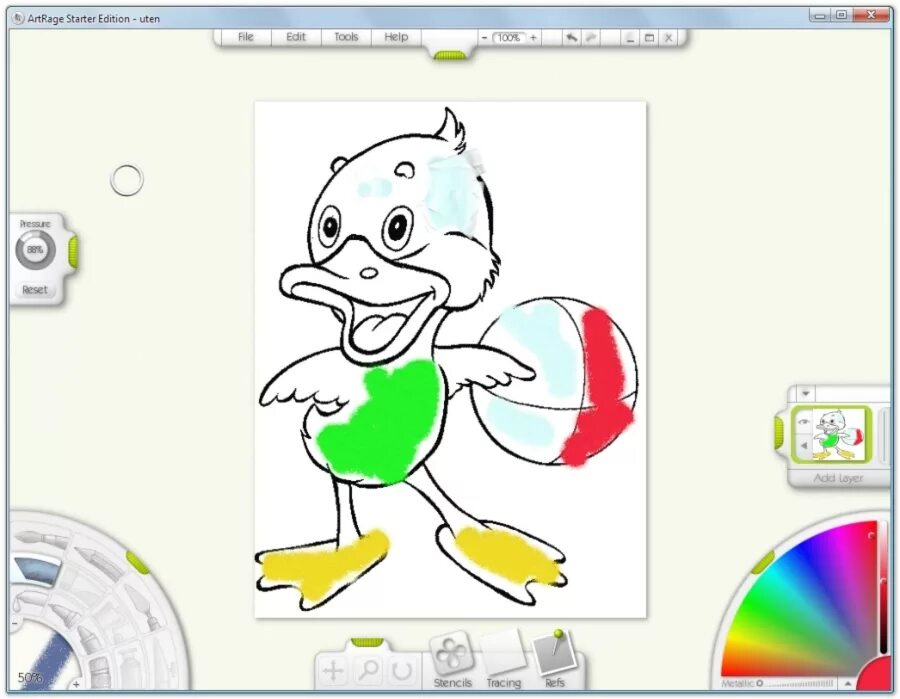The height and width of the screenshot is (699, 900).
Task: Collapse the top menu bar using the green tab
Action: tap(451, 56)
